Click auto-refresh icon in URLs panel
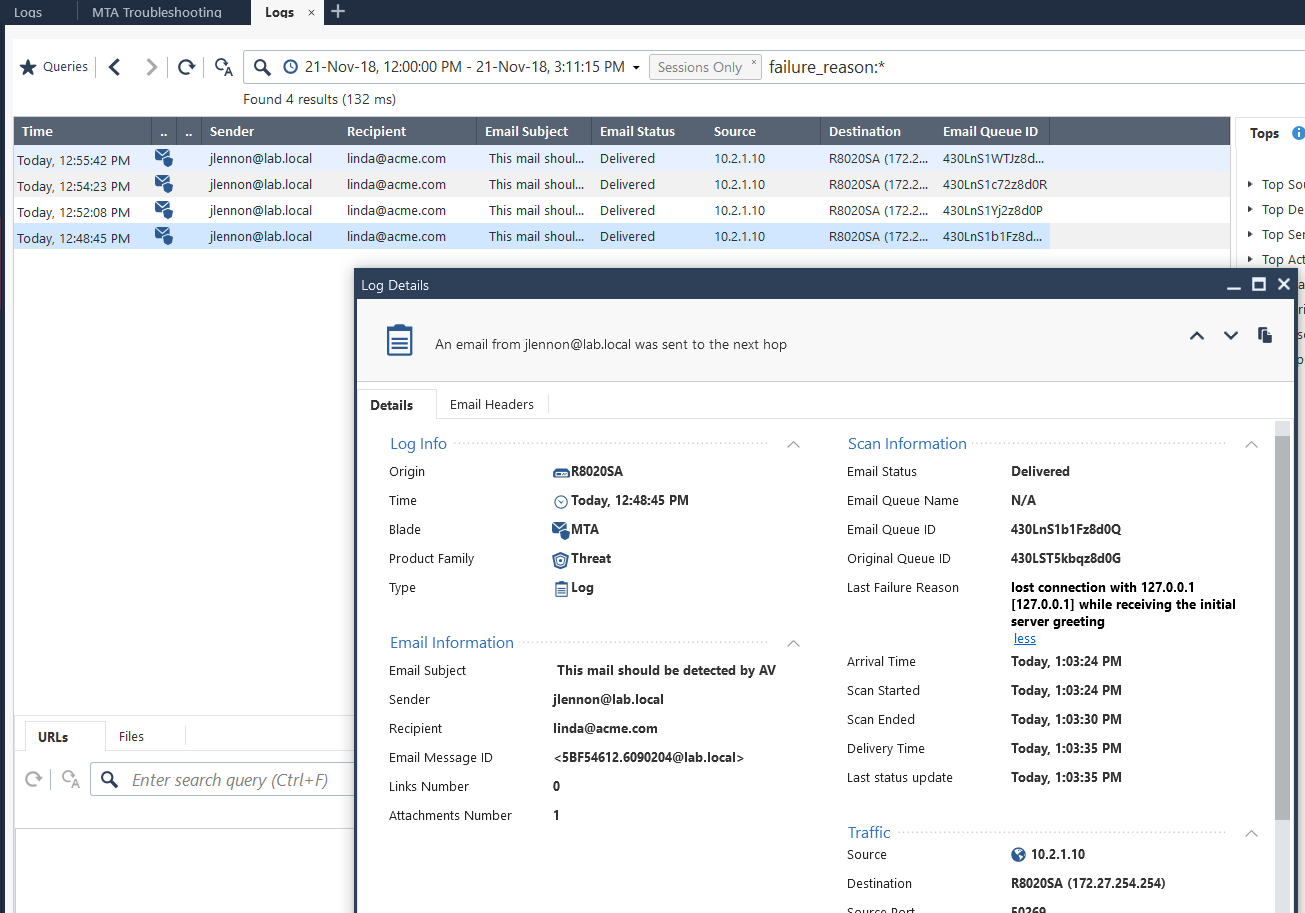Viewport: 1305px width, 913px height. pyautogui.click(x=70, y=780)
